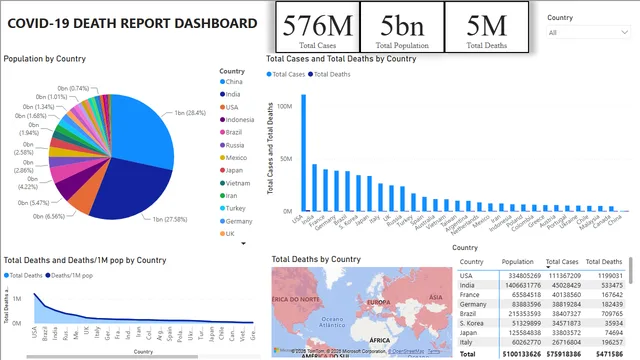The height and width of the screenshot is (360, 640).
Task: Click the ÁFRICA label on the map
Action: tap(380, 340)
